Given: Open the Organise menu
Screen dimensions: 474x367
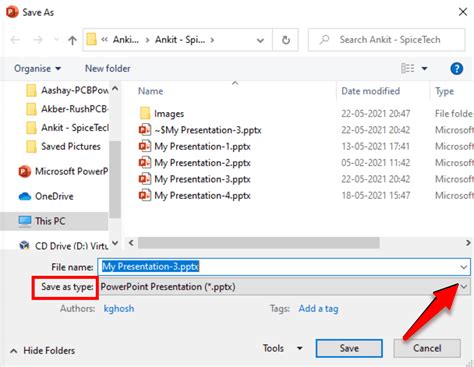Looking at the screenshot, I should 37,69.
